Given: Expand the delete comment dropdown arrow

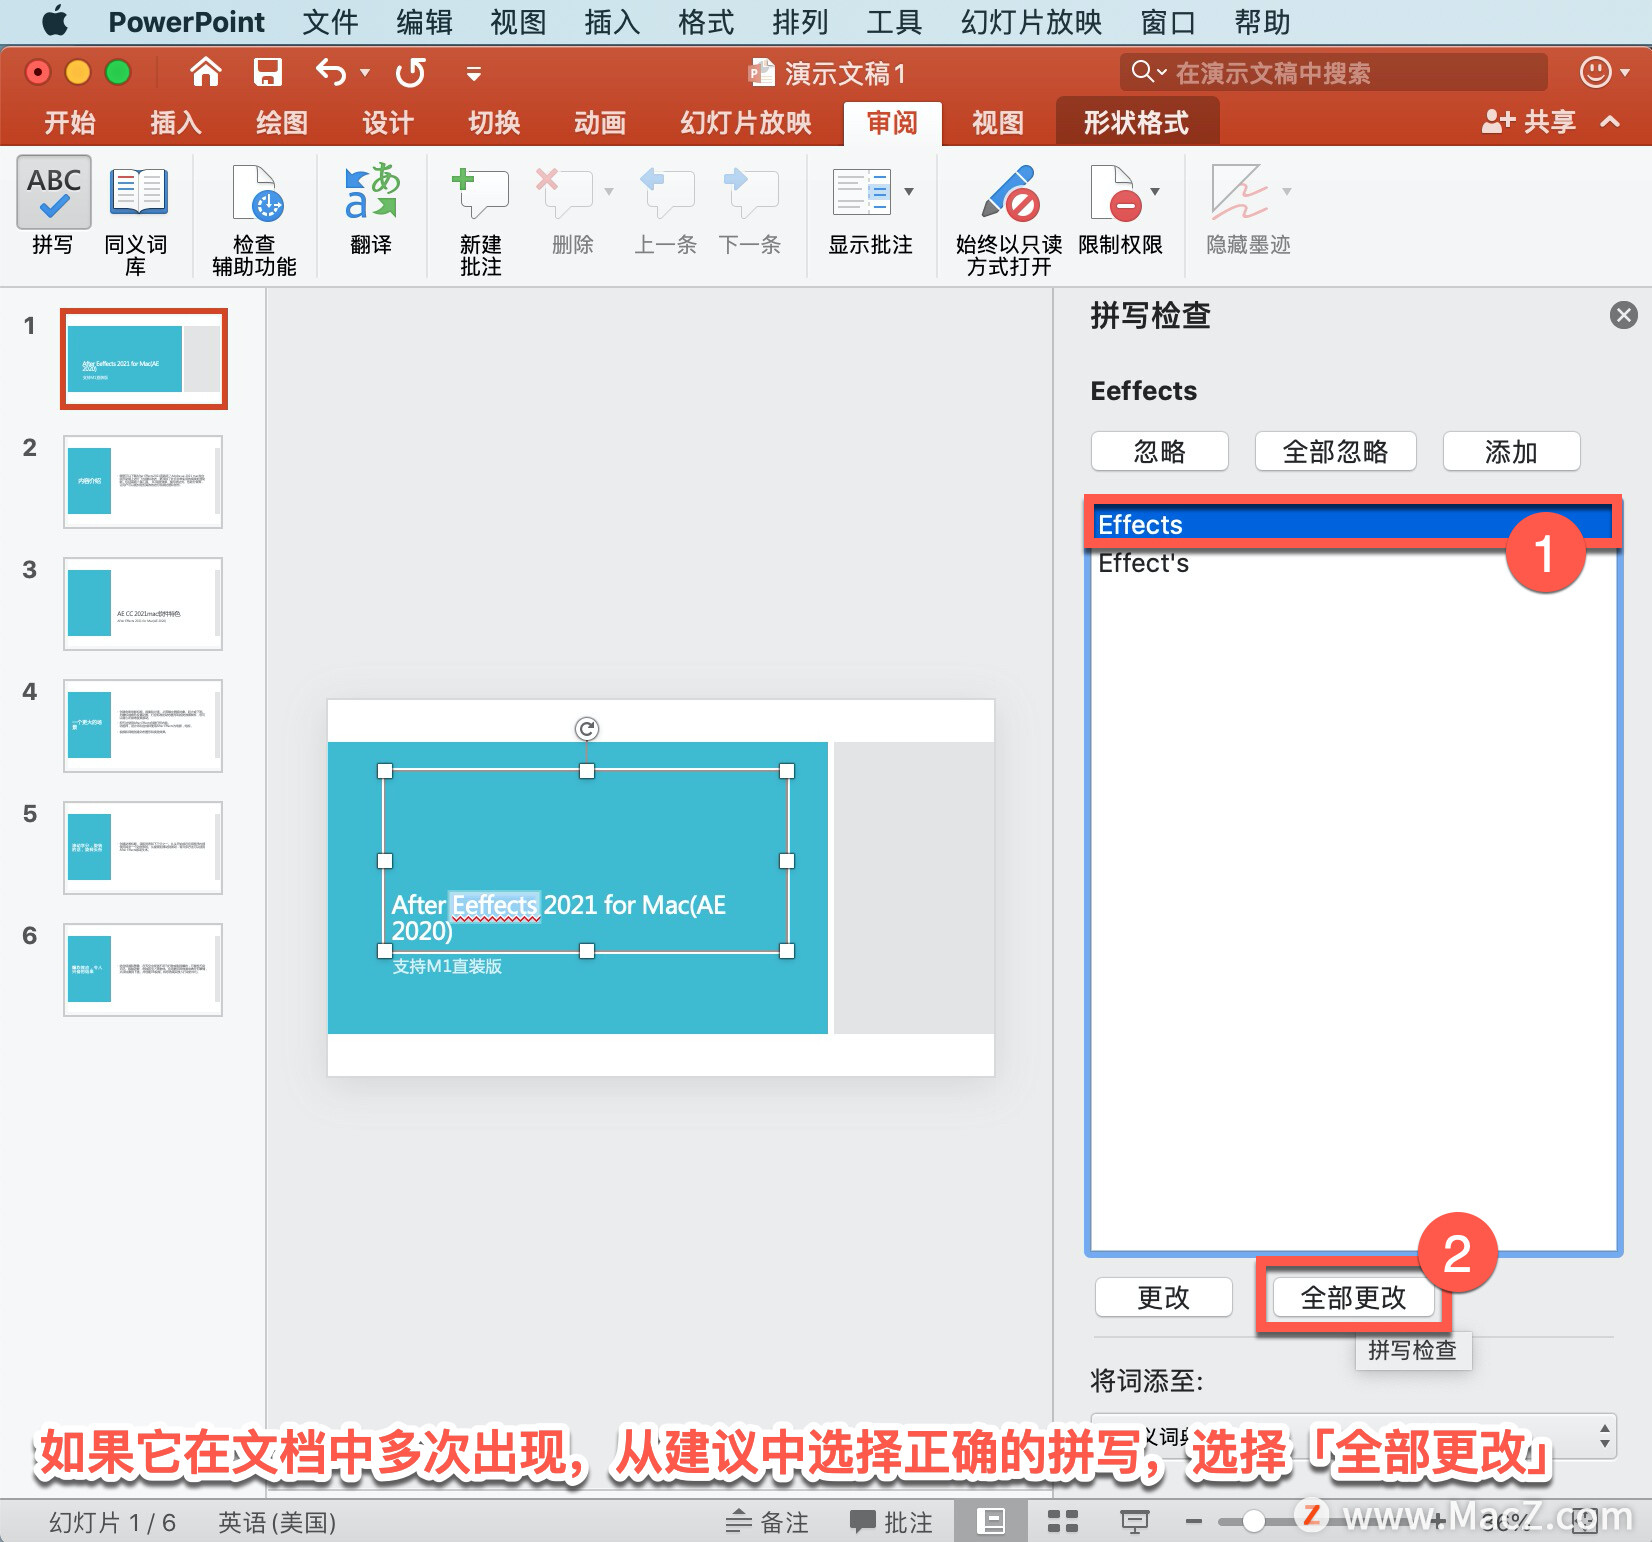Looking at the screenshot, I should tap(608, 191).
